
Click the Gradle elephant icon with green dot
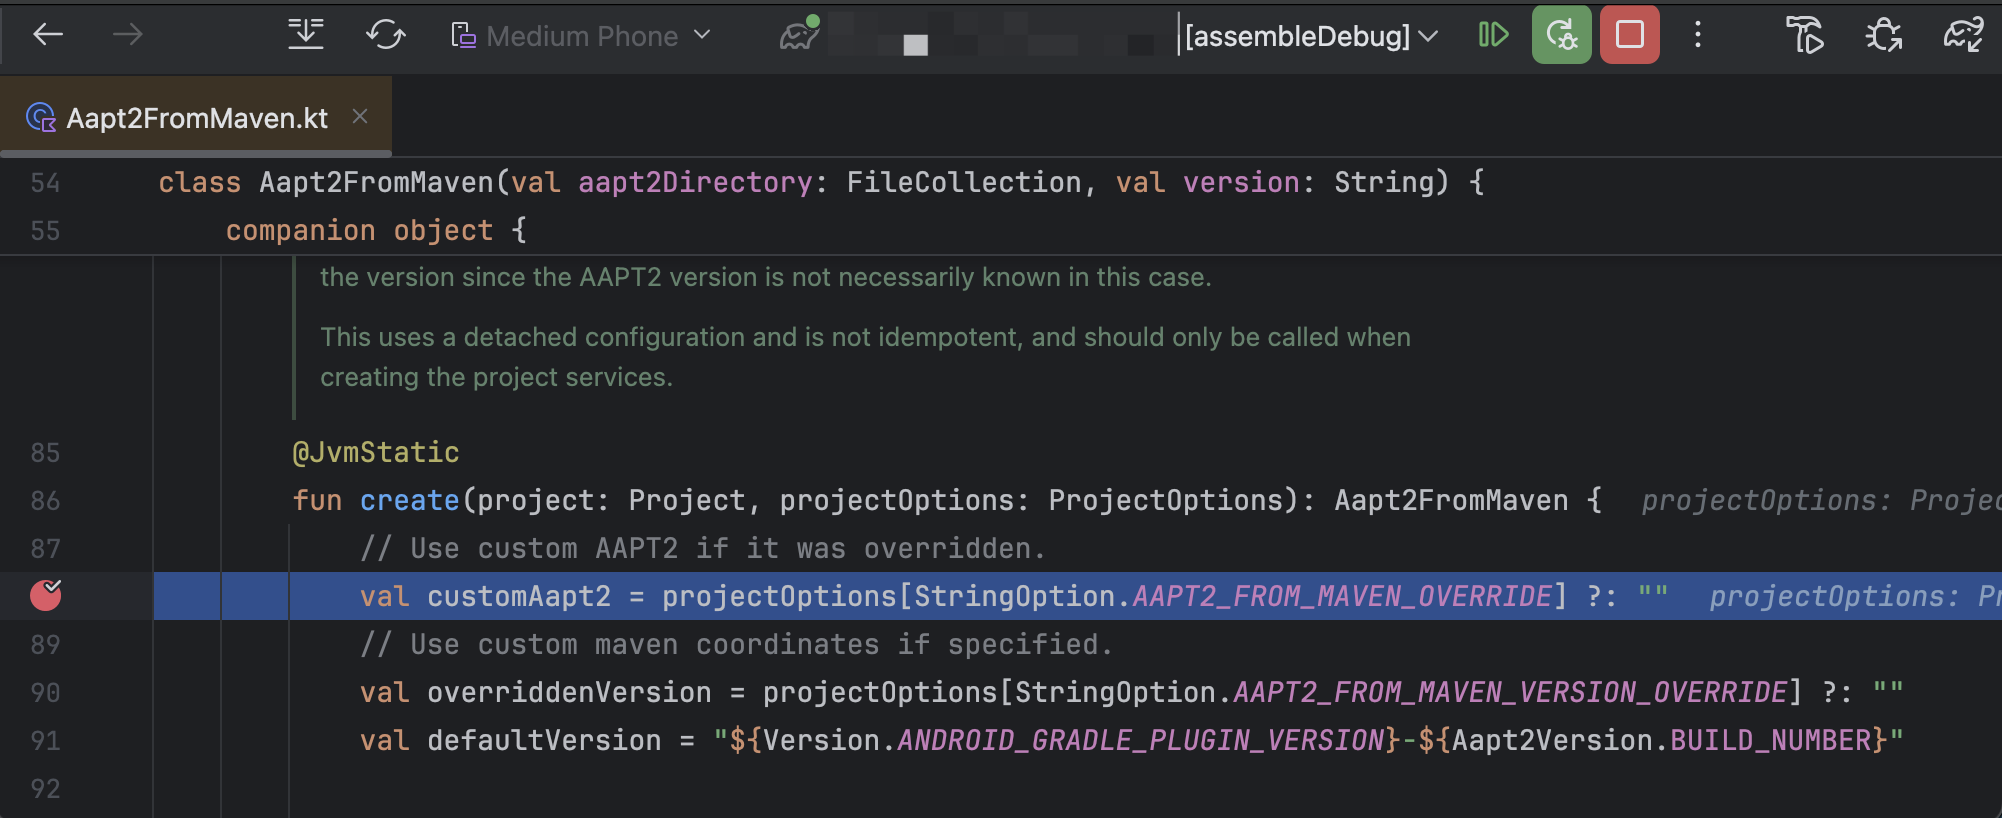(799, 36)
